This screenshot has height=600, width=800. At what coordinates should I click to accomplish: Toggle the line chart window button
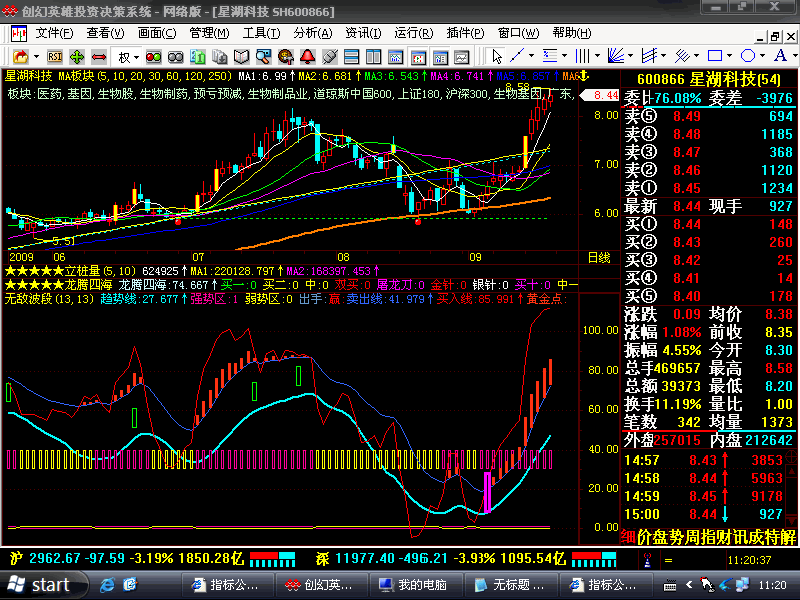tap(462, 57)
